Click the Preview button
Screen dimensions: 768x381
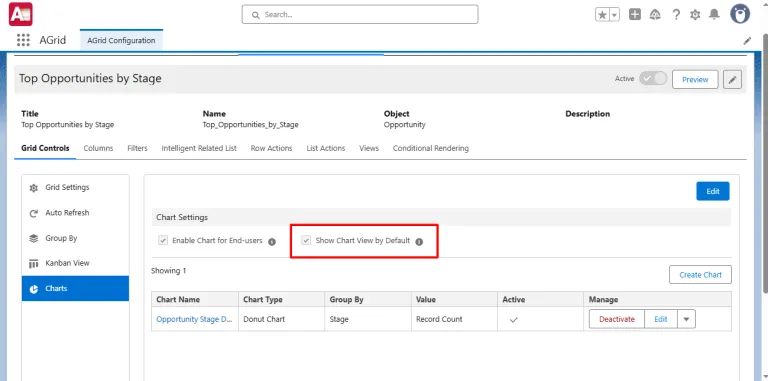[x=695, y=79]
